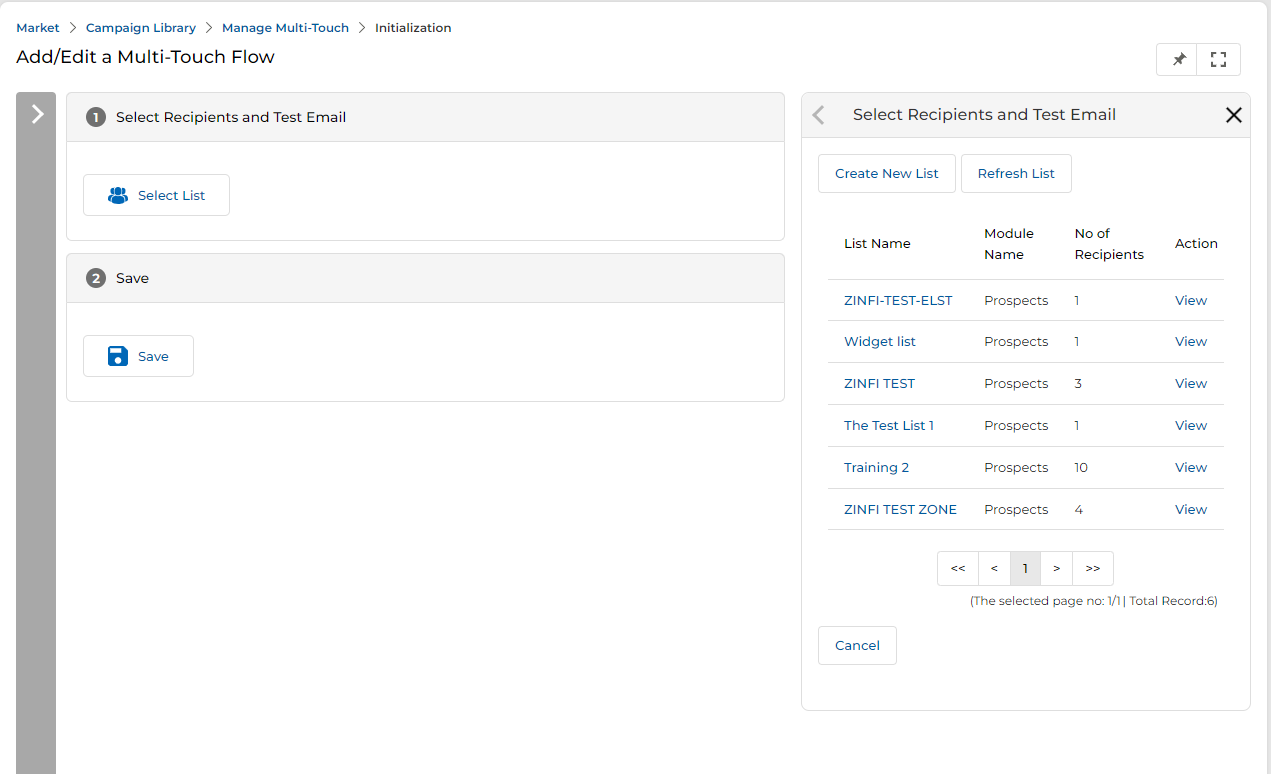Image resolution: width=1271 pixels, height=774 pixels.
Task: Click the List Name column header
Action: 877,243
